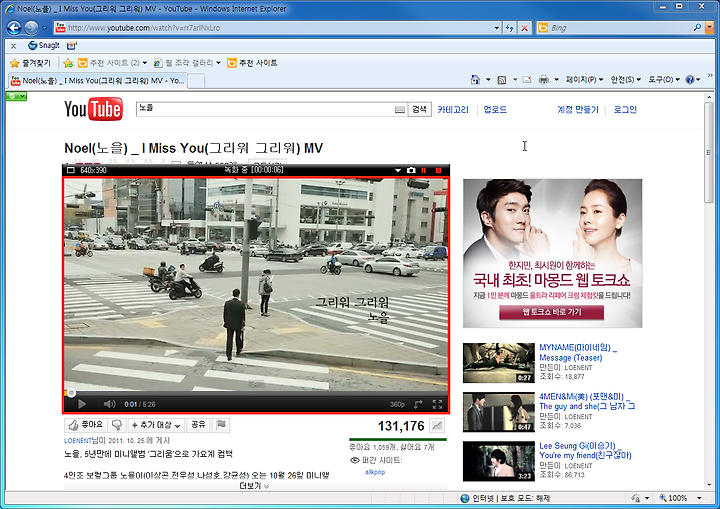
Task: Click the second suggested sites bookmark
Action: 253,63
